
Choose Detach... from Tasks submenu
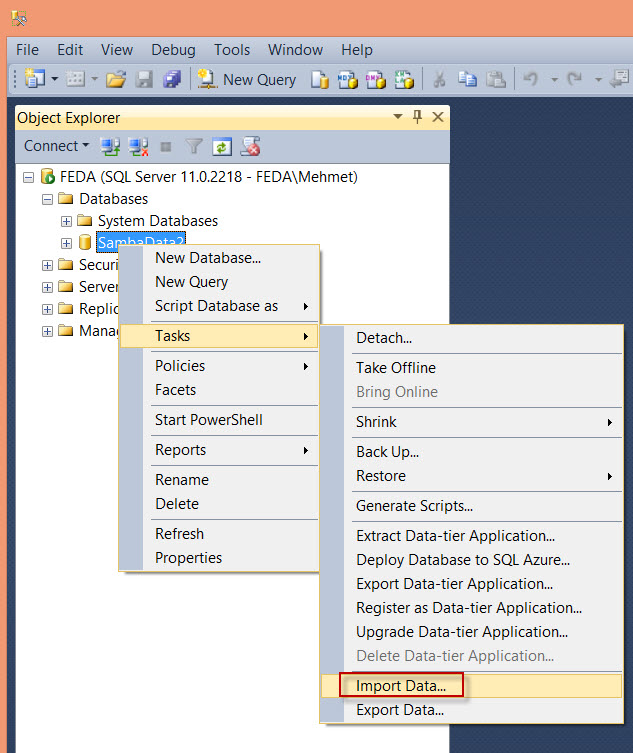click(x=472, y=338)
